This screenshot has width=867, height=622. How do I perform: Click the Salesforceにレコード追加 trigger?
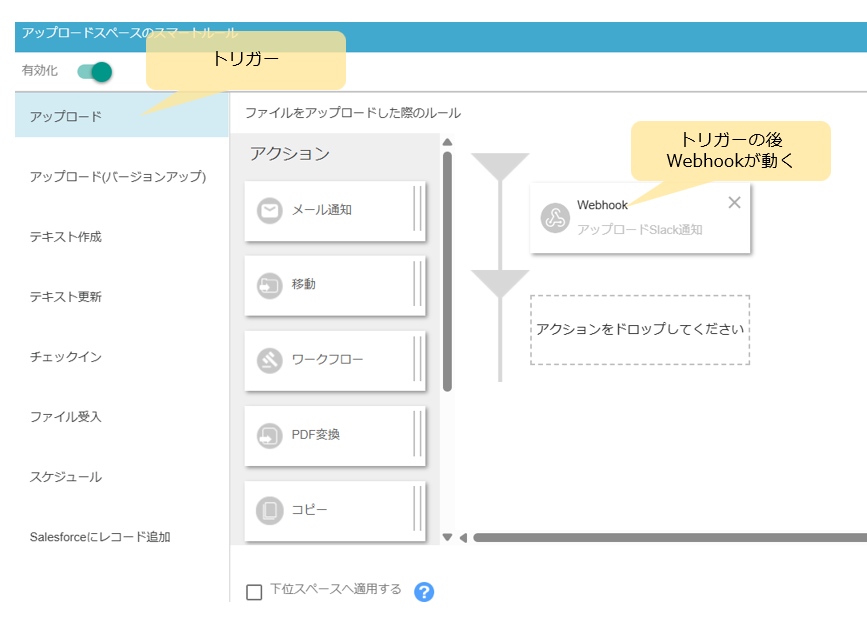coord(100,537)
